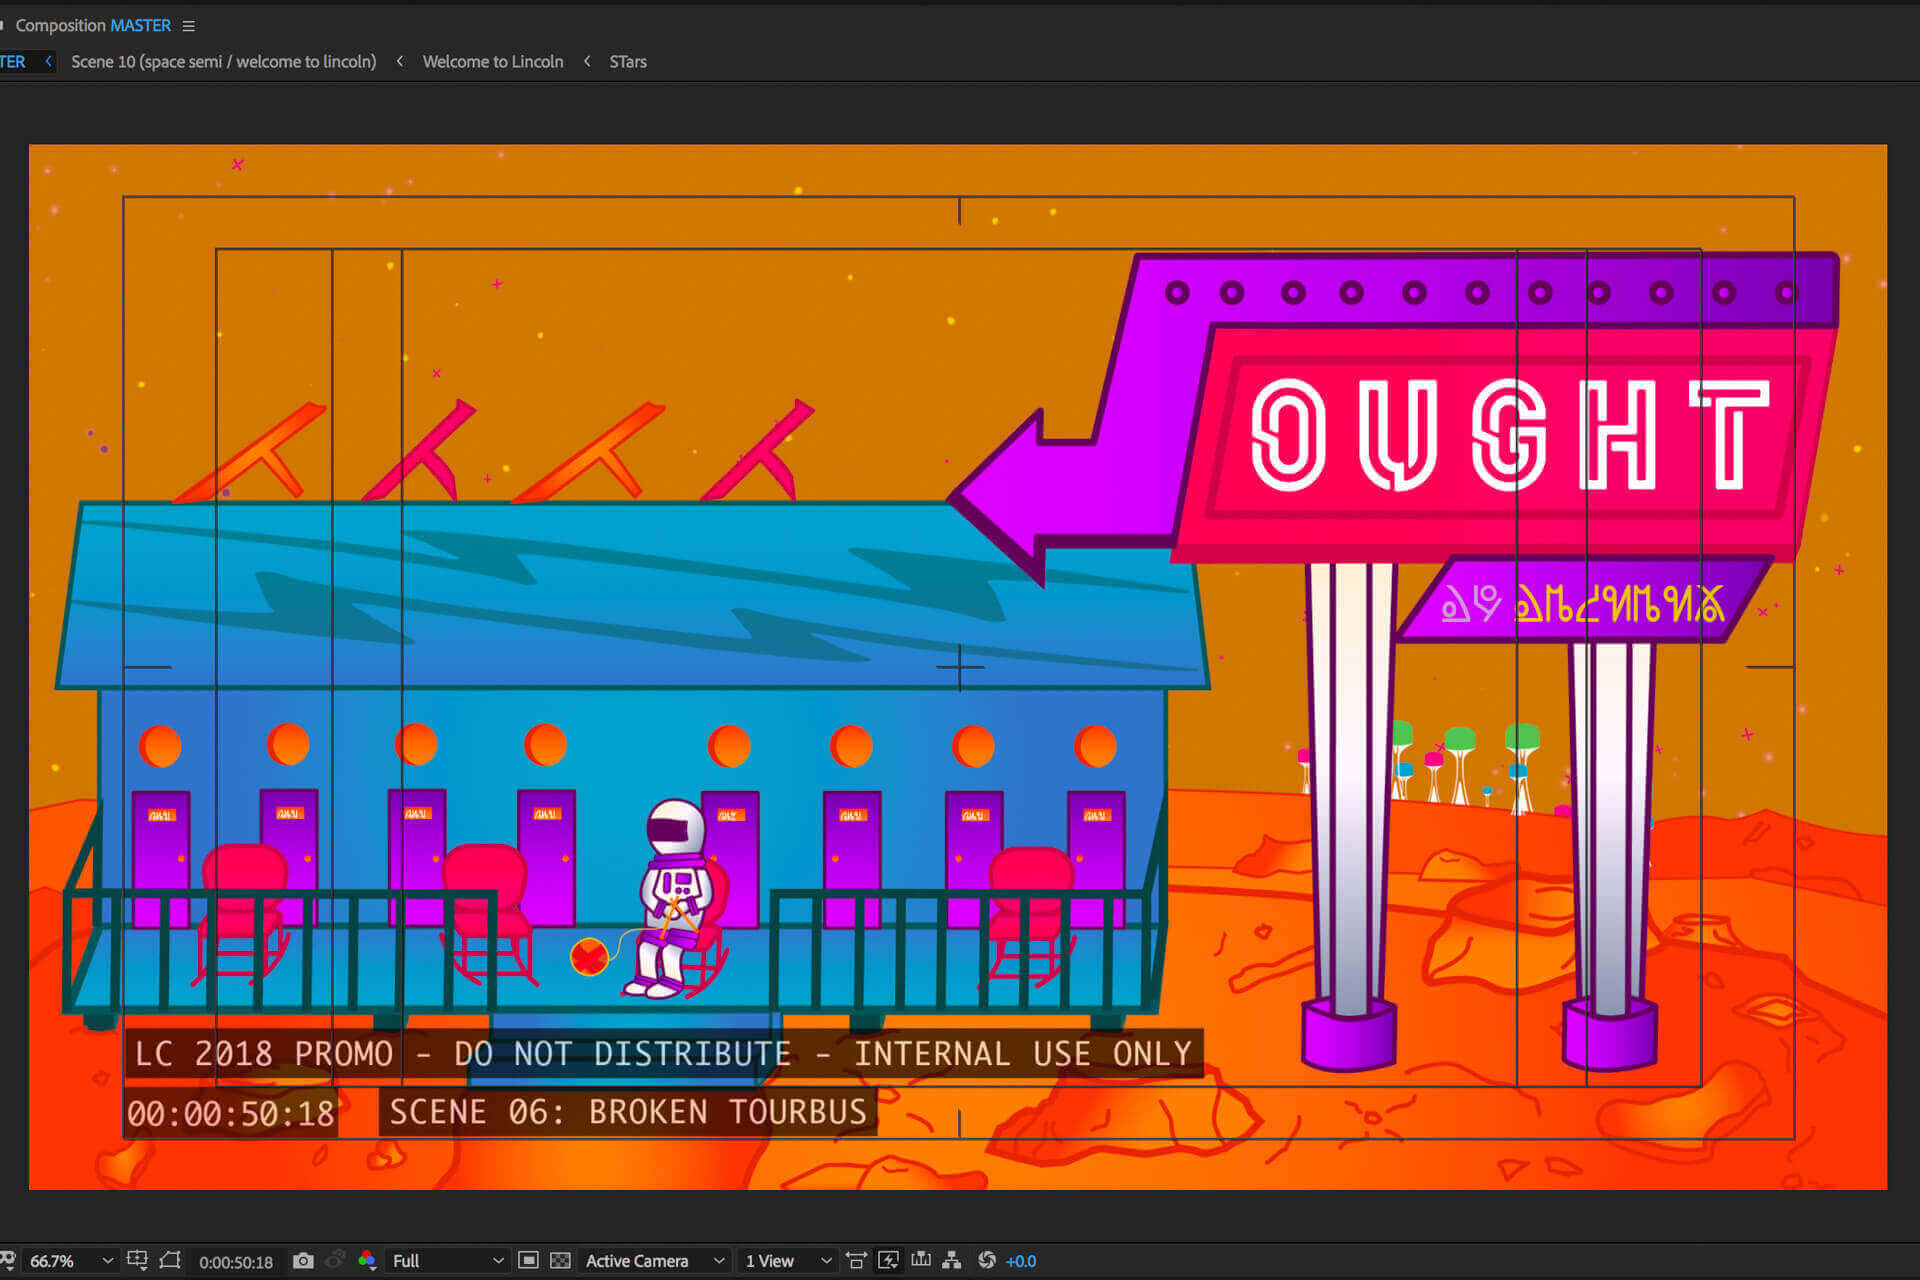Image resolution: width=1920 pixels, height=1280 pixels.
Task: Adjust exposure value +0.0
Action: tap(1021, 1262)
